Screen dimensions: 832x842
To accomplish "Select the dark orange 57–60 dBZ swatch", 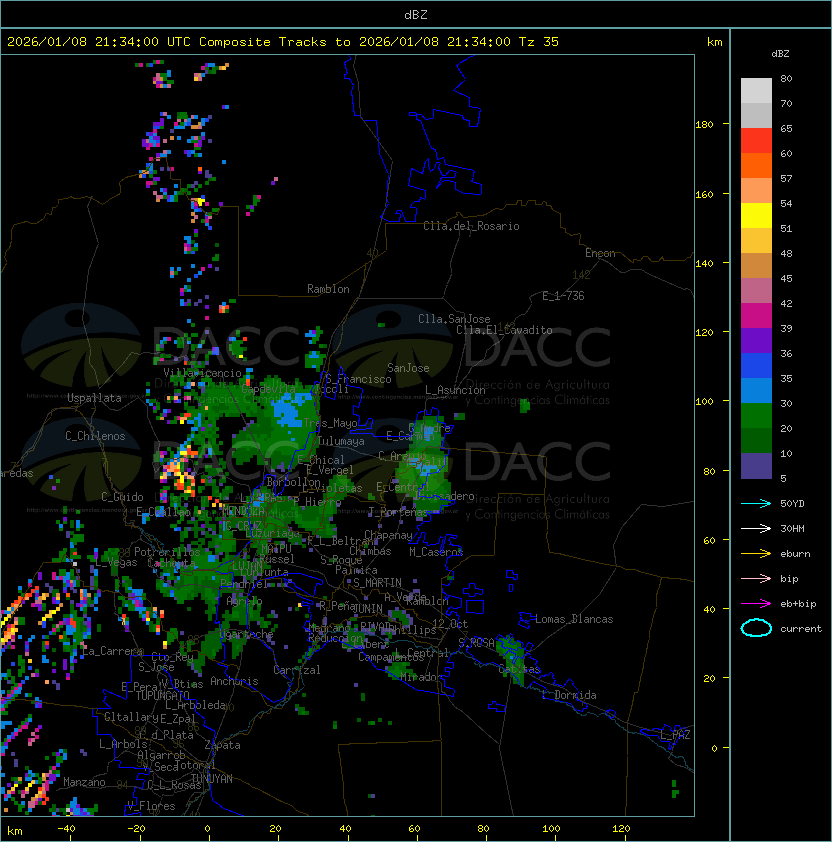I will [756, 165].
